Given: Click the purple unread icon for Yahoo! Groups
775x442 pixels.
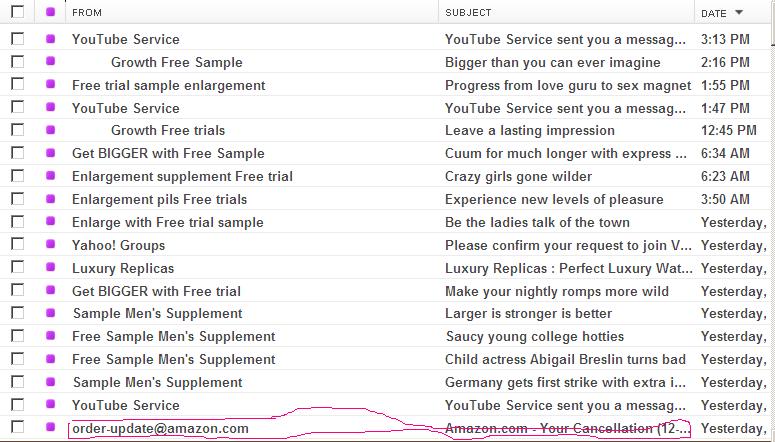Looking at the screenshot, I should (50, 245).
